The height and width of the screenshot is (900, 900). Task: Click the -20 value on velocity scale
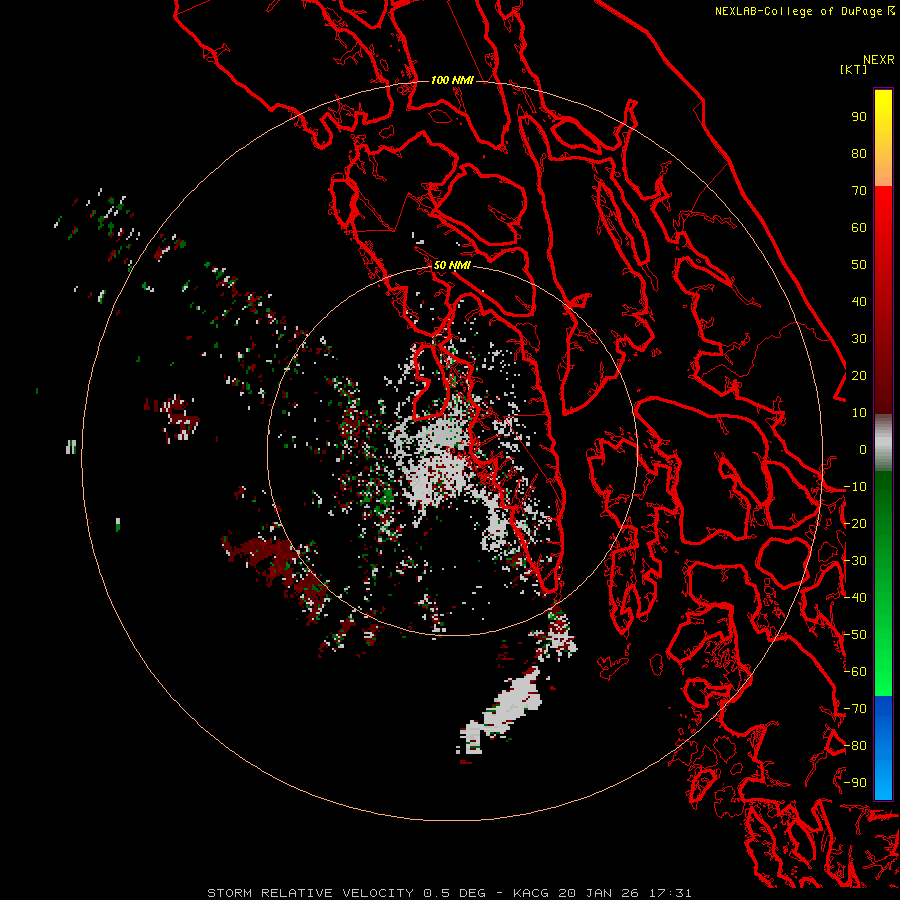point(855,524)
